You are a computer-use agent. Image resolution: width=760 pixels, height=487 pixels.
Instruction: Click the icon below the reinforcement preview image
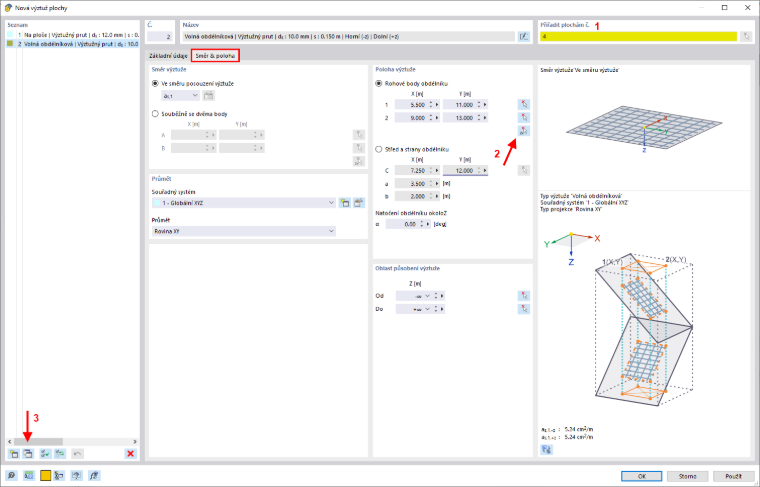(547, 450)
